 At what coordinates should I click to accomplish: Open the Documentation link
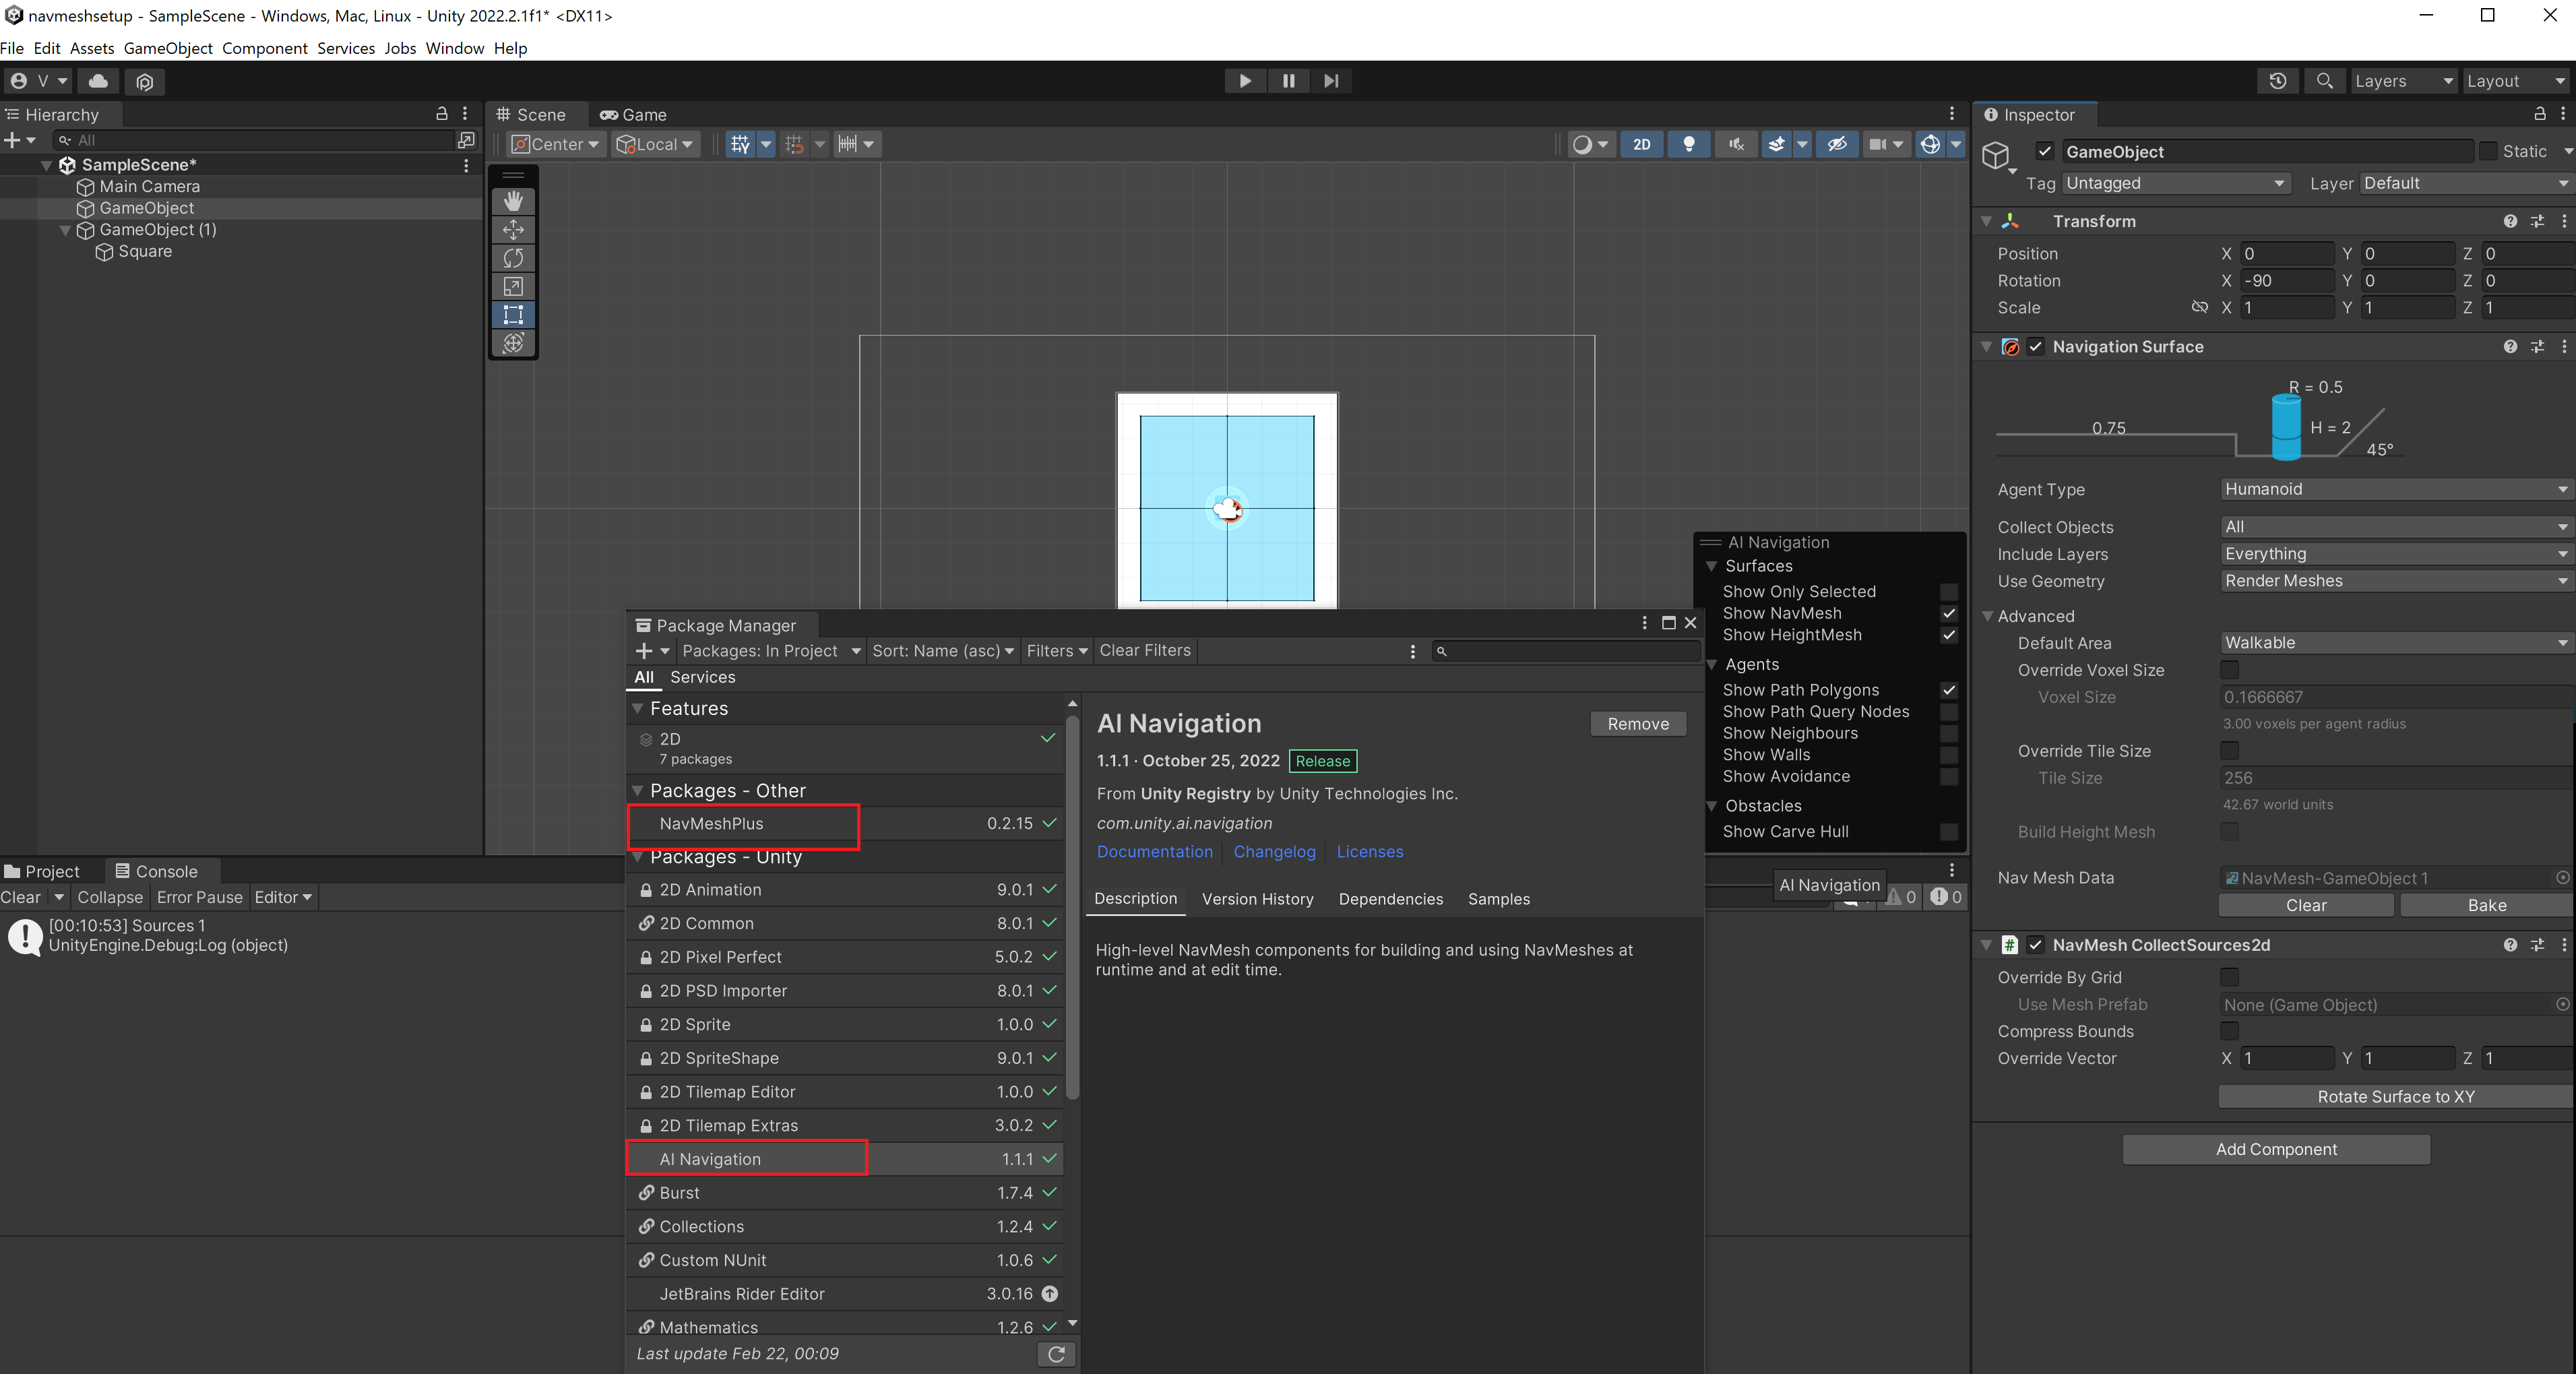tap(1154, 852)
